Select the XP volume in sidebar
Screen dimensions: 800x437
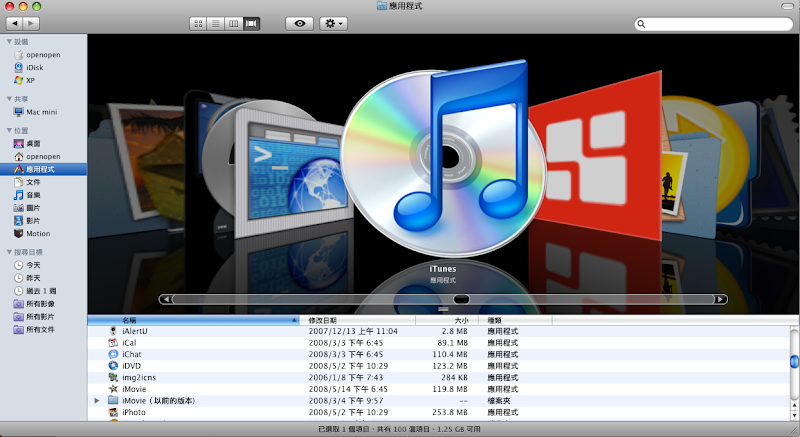[31, 80]
